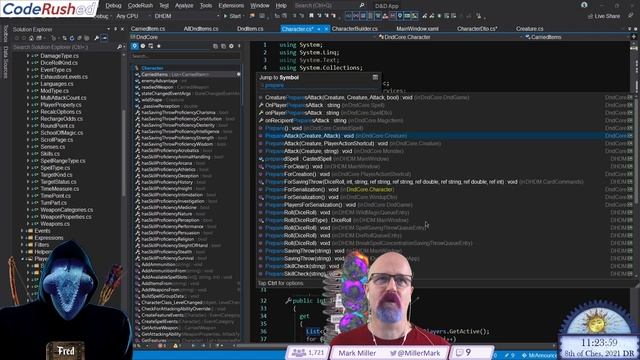Screen dimensions: 640x360
Task: Click Jump to Symbol options icon
Action: click(x=375, y=77)
